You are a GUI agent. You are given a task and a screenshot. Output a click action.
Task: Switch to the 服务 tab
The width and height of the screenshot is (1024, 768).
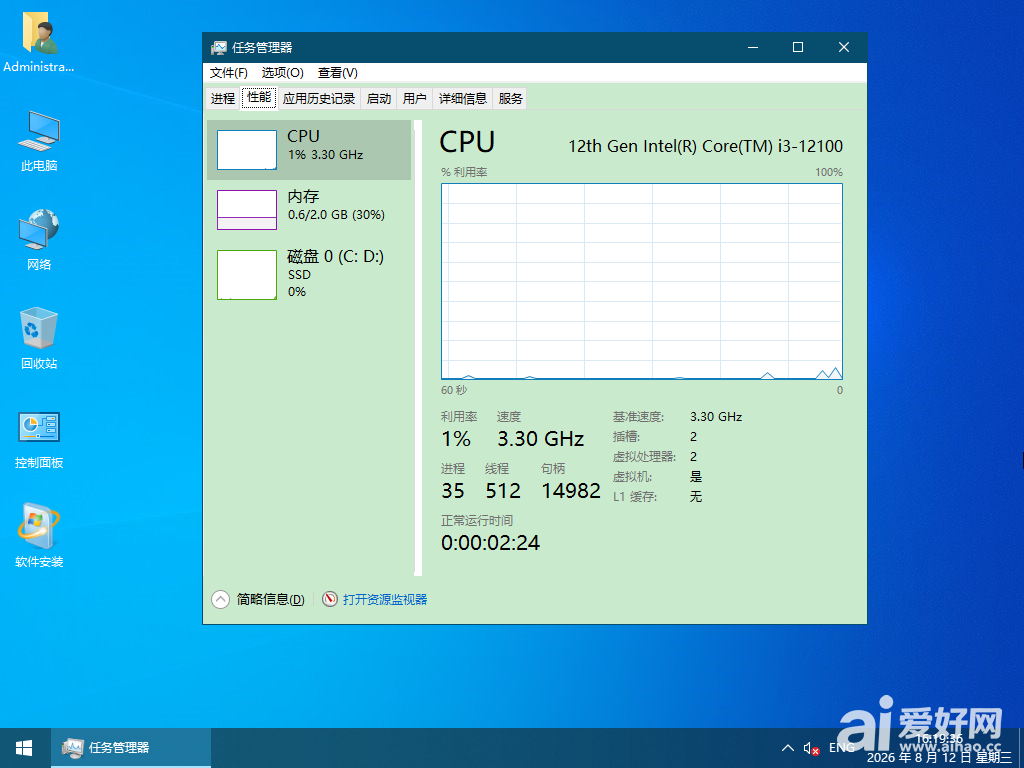510,99
